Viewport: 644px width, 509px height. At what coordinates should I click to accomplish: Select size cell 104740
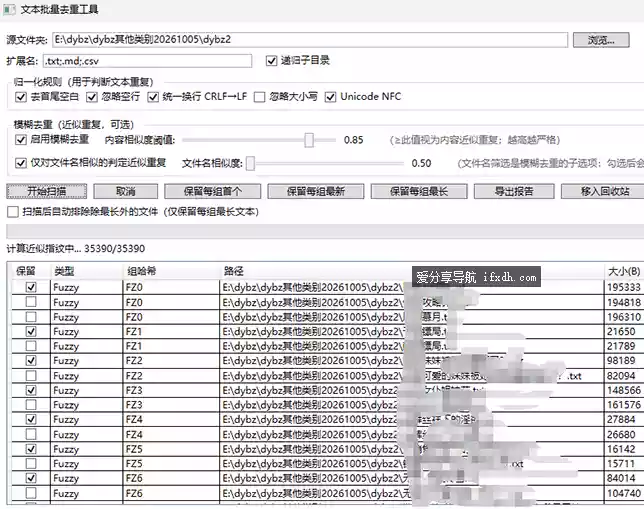624,493
